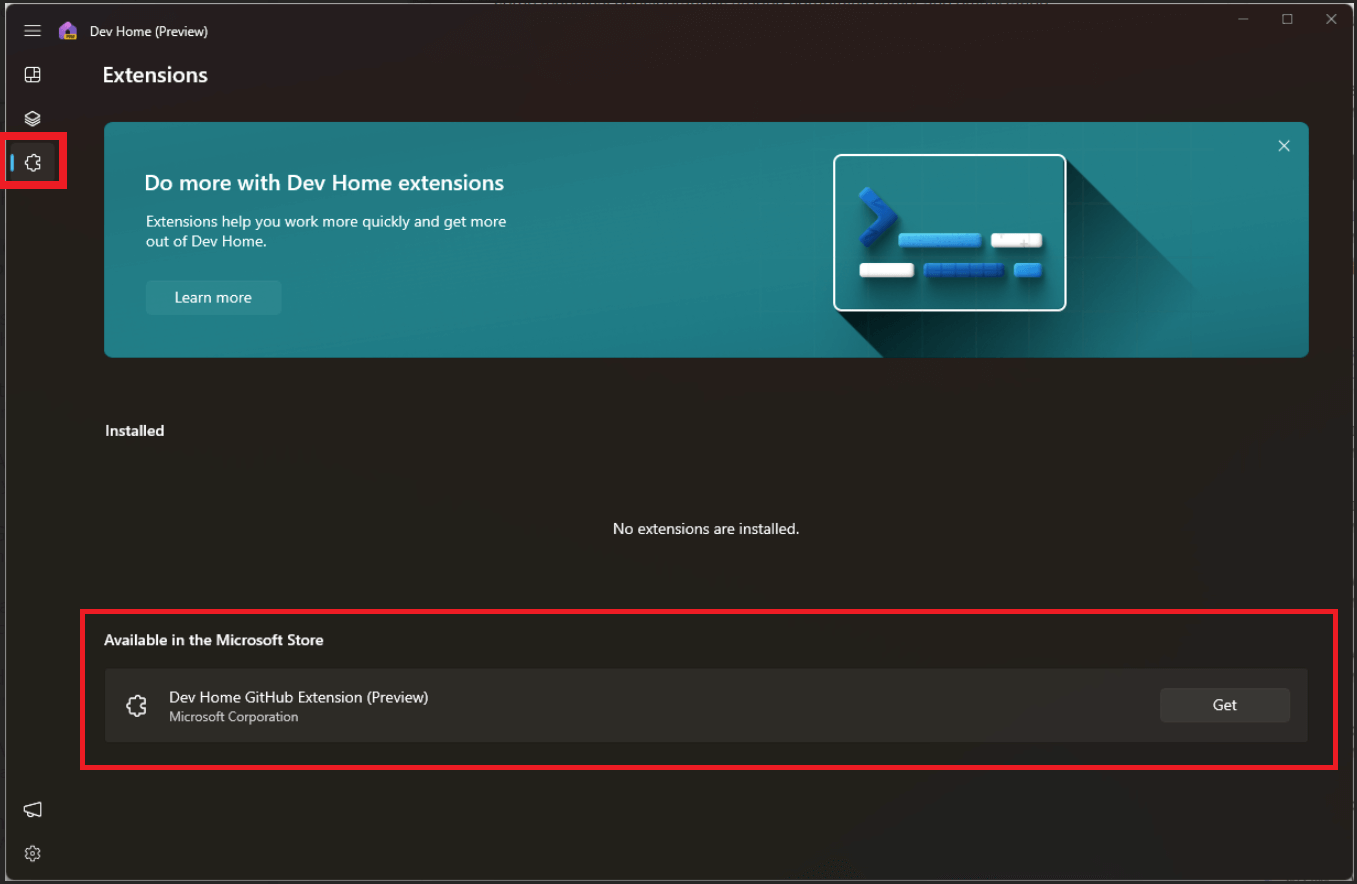1357x884 pixels.
Task: Send feedback using the megaphone icon
Action: 32,809
